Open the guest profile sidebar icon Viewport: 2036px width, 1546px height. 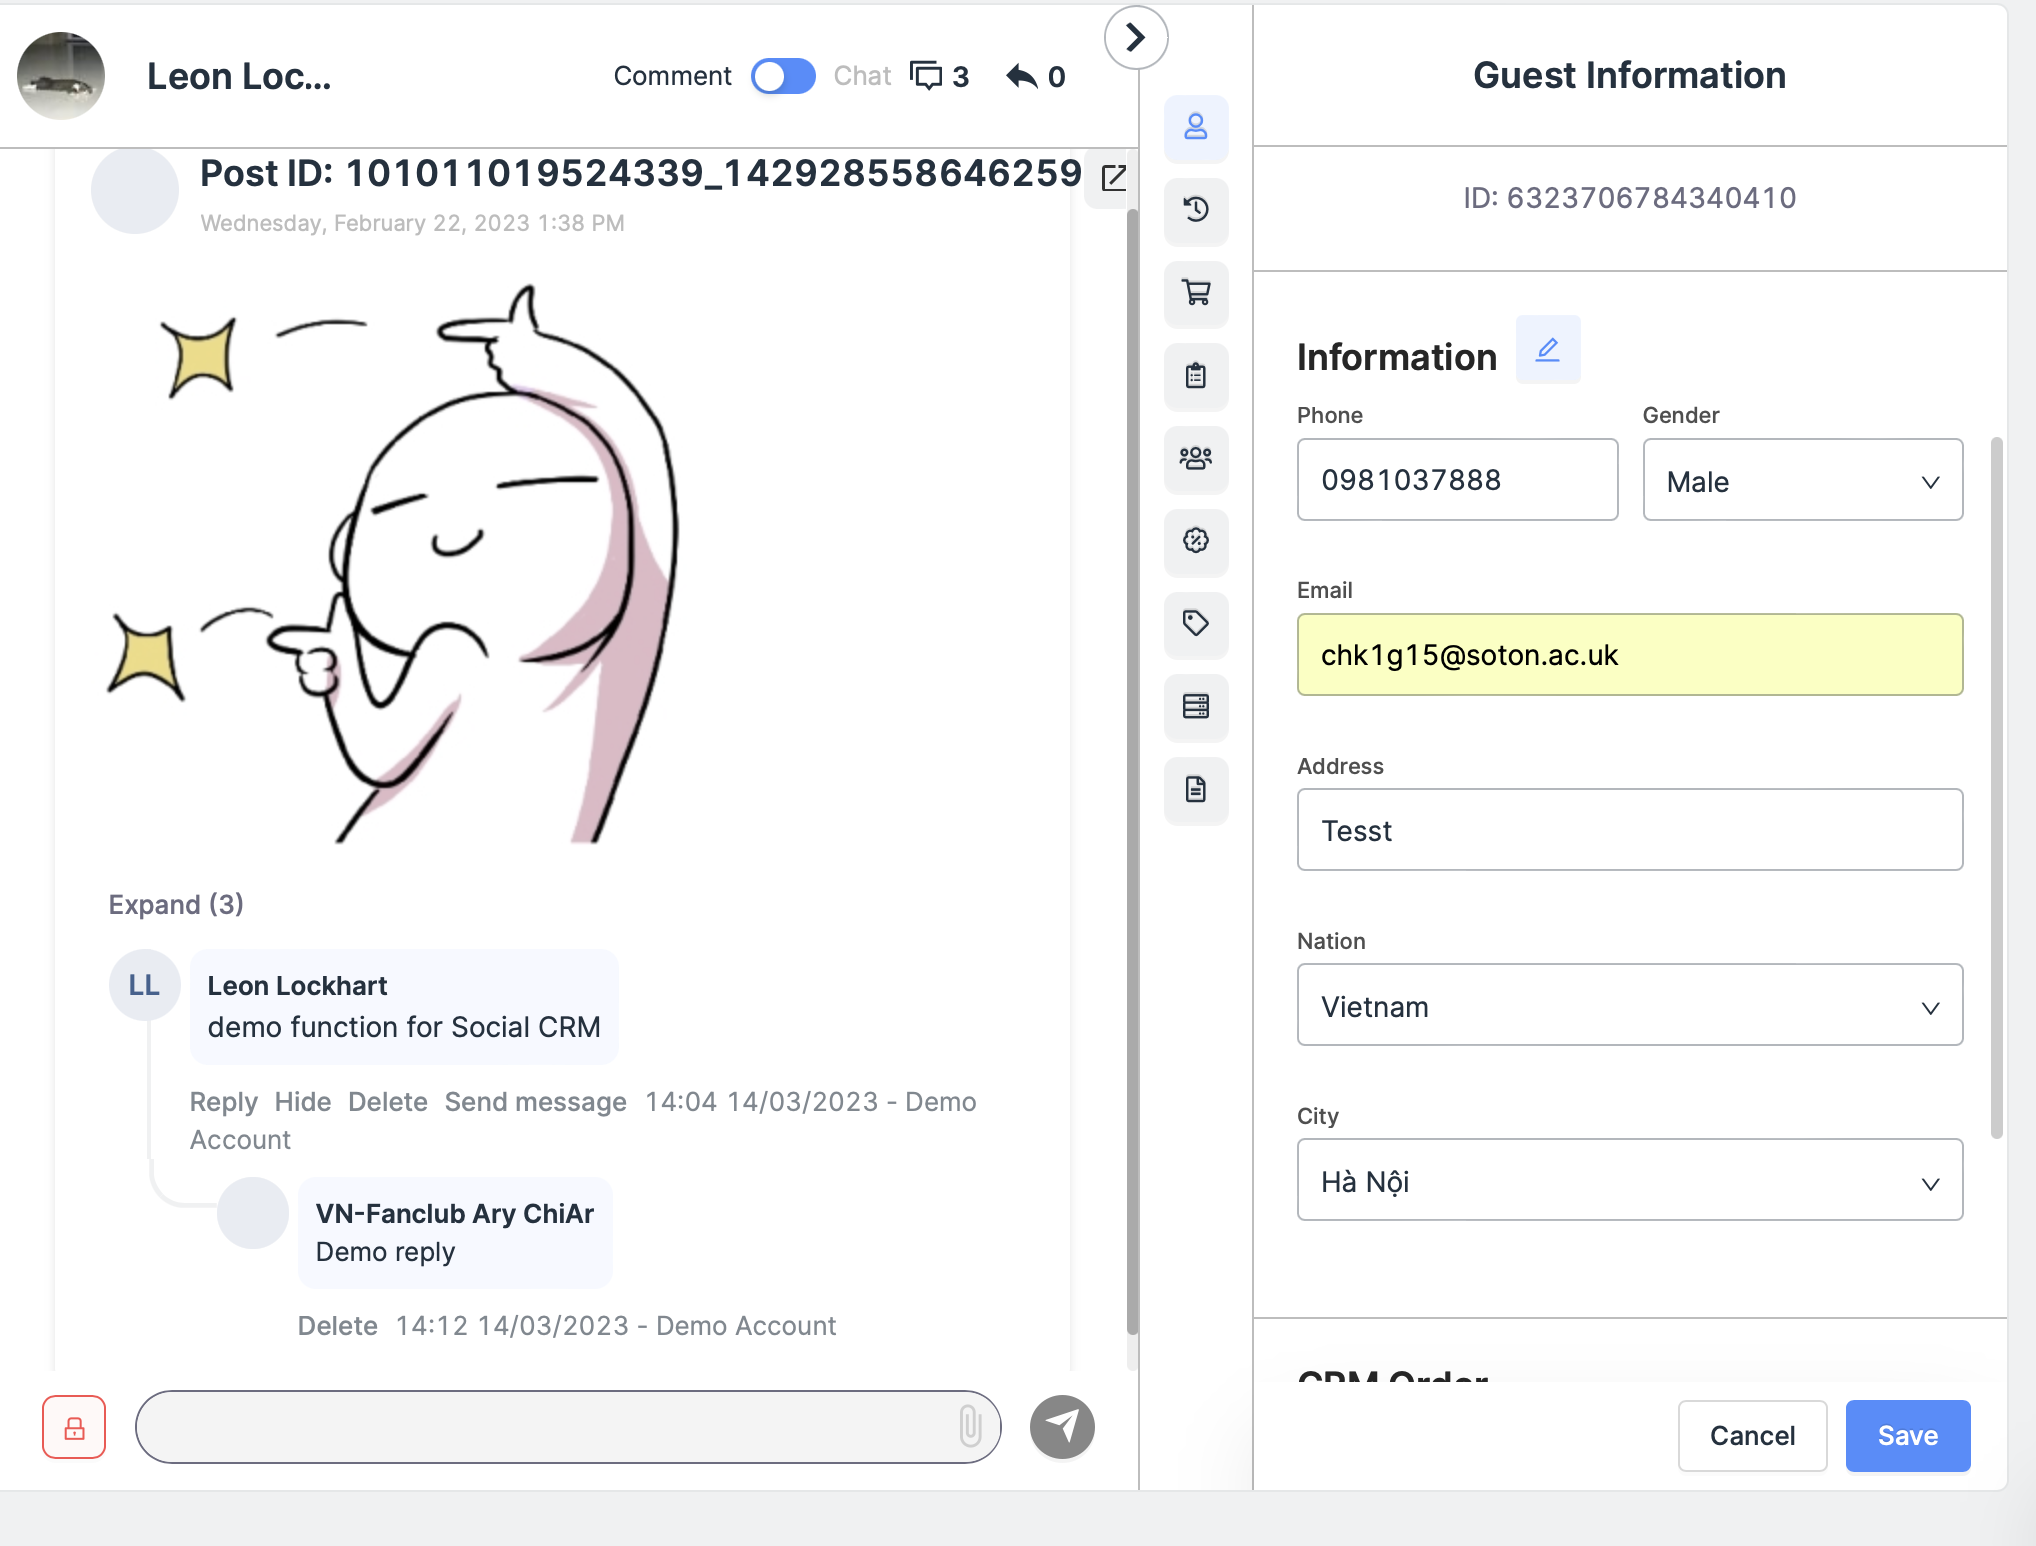1195,128
